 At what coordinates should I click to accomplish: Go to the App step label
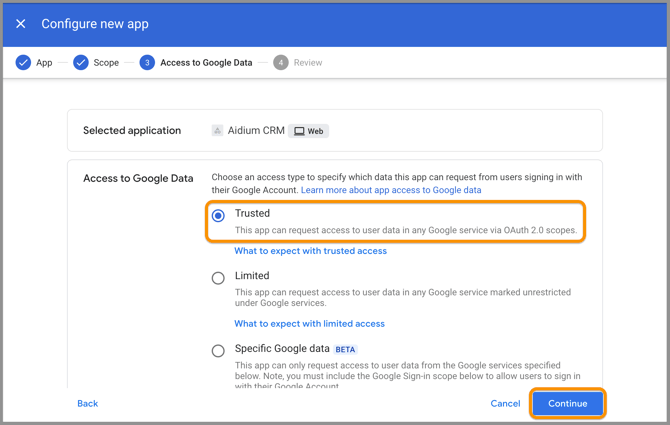(44, 63)
